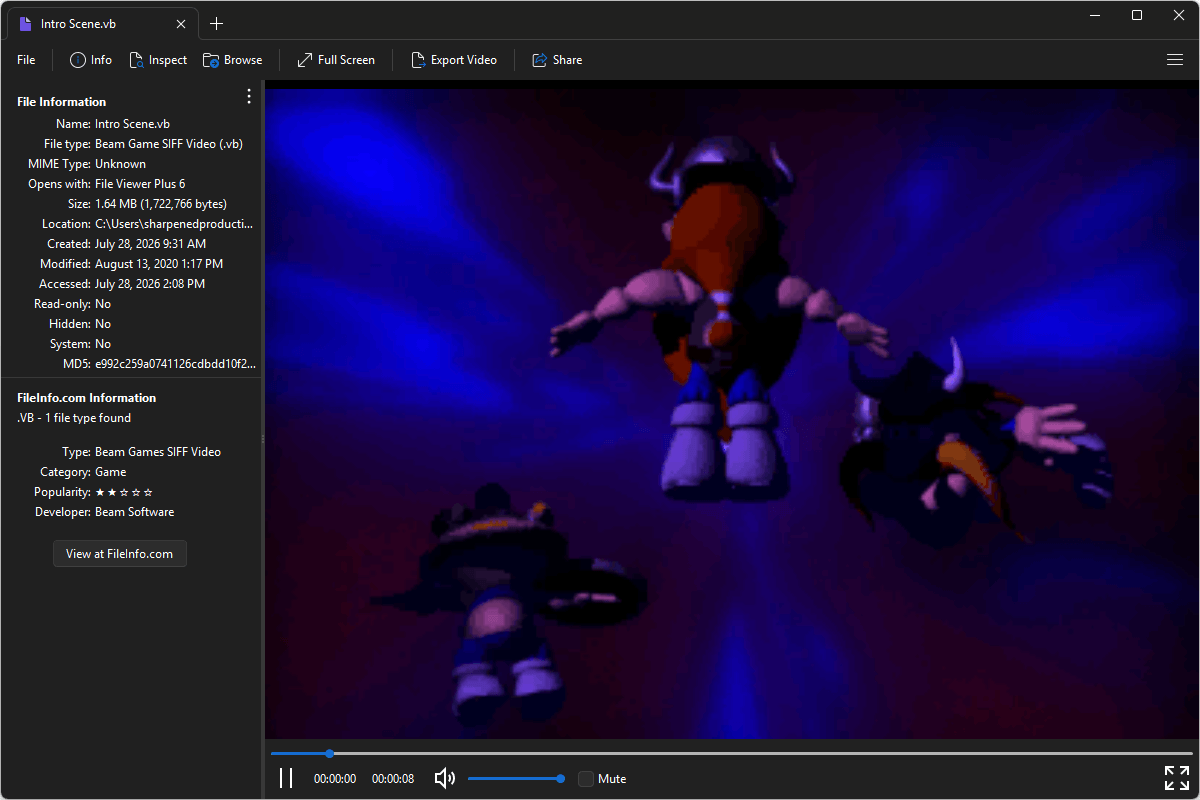Open the File menu
Viewport: 1200px width, 800px height.
26,60
